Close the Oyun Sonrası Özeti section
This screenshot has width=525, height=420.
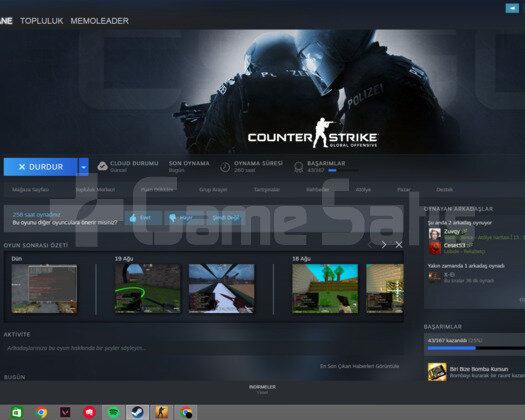(x=399, y=245)
